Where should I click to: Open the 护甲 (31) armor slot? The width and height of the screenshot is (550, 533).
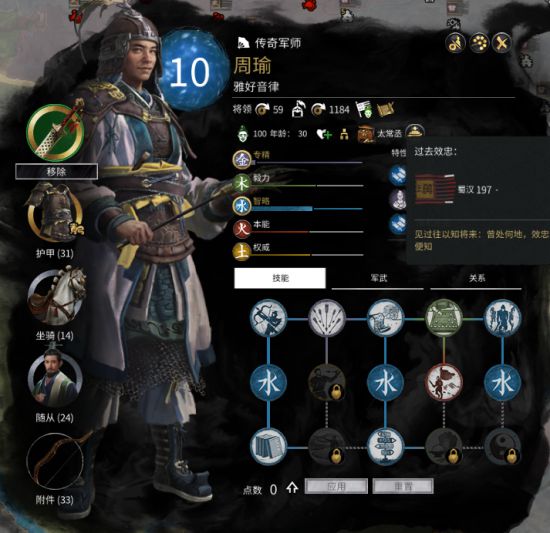pyautogui.click(x=55, y=212)
